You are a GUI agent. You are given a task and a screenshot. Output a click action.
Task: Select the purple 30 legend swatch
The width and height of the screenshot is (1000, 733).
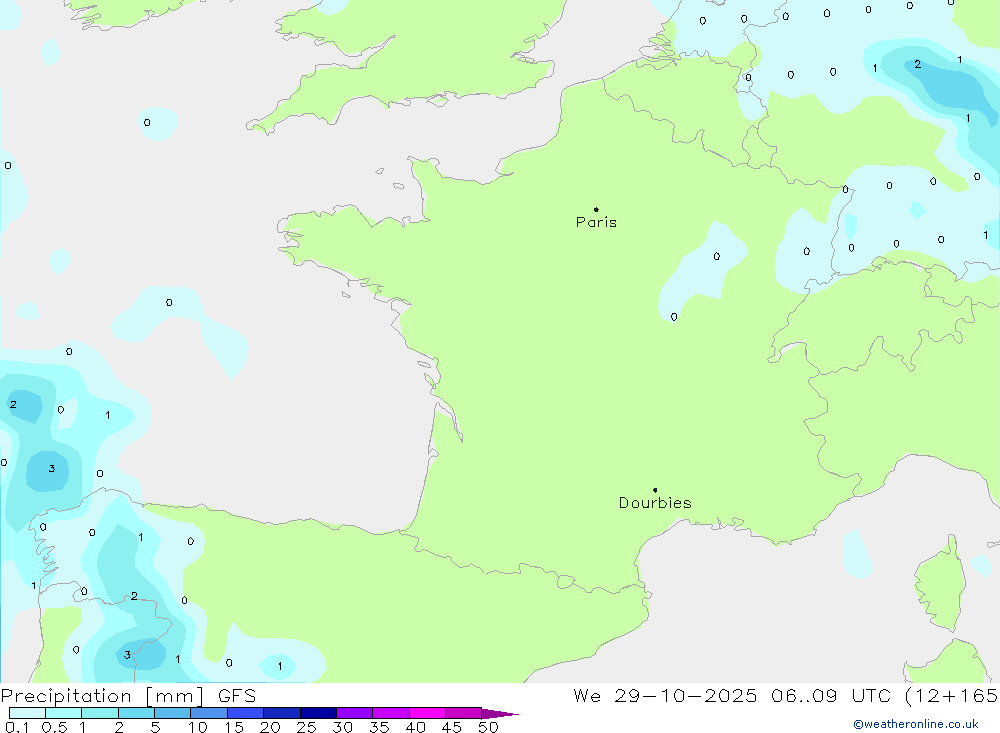pyautogui.click(x=354, y=713)
